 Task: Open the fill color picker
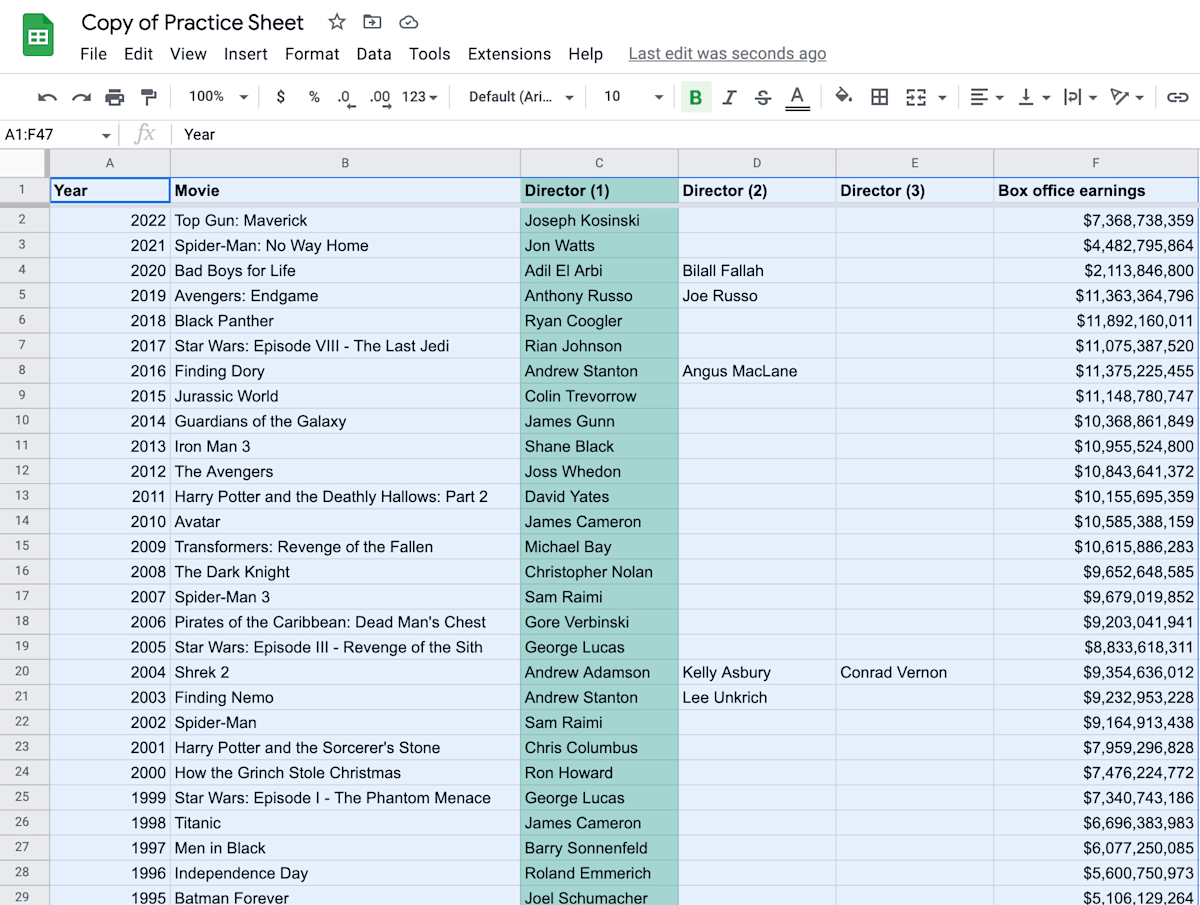(843, 97)
